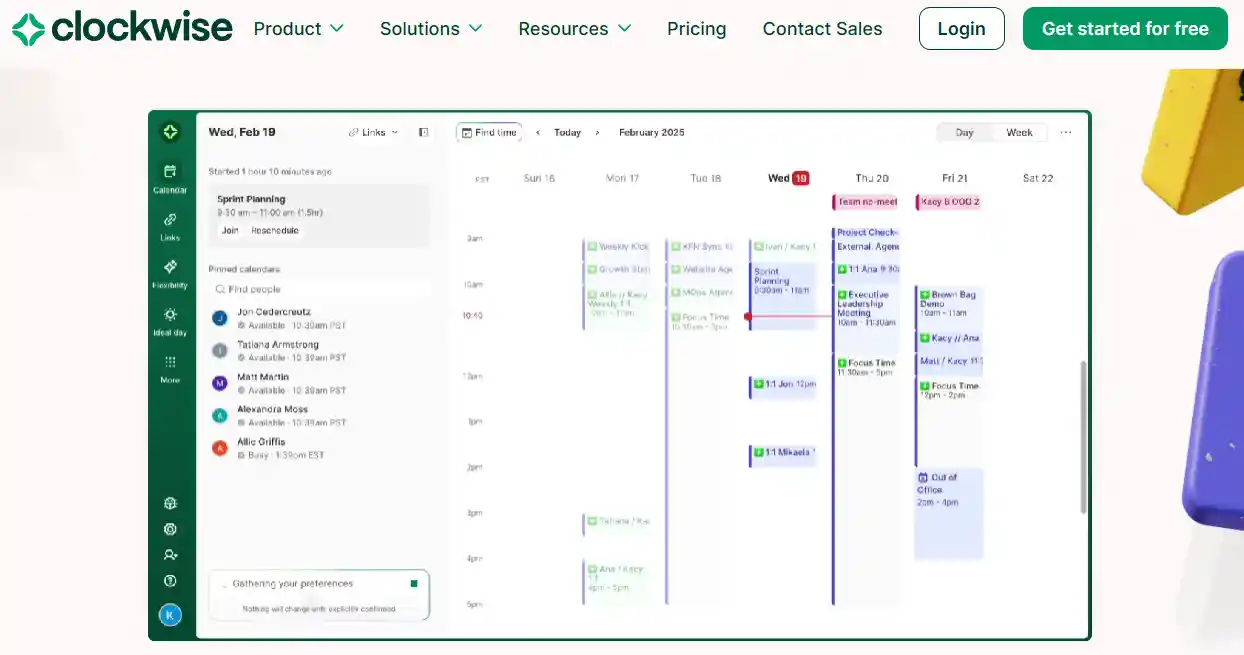Click Matt Martin avatar icon
Viewport: 1244px width, 655px height.
pyautogui.click(x=220, y=383)
